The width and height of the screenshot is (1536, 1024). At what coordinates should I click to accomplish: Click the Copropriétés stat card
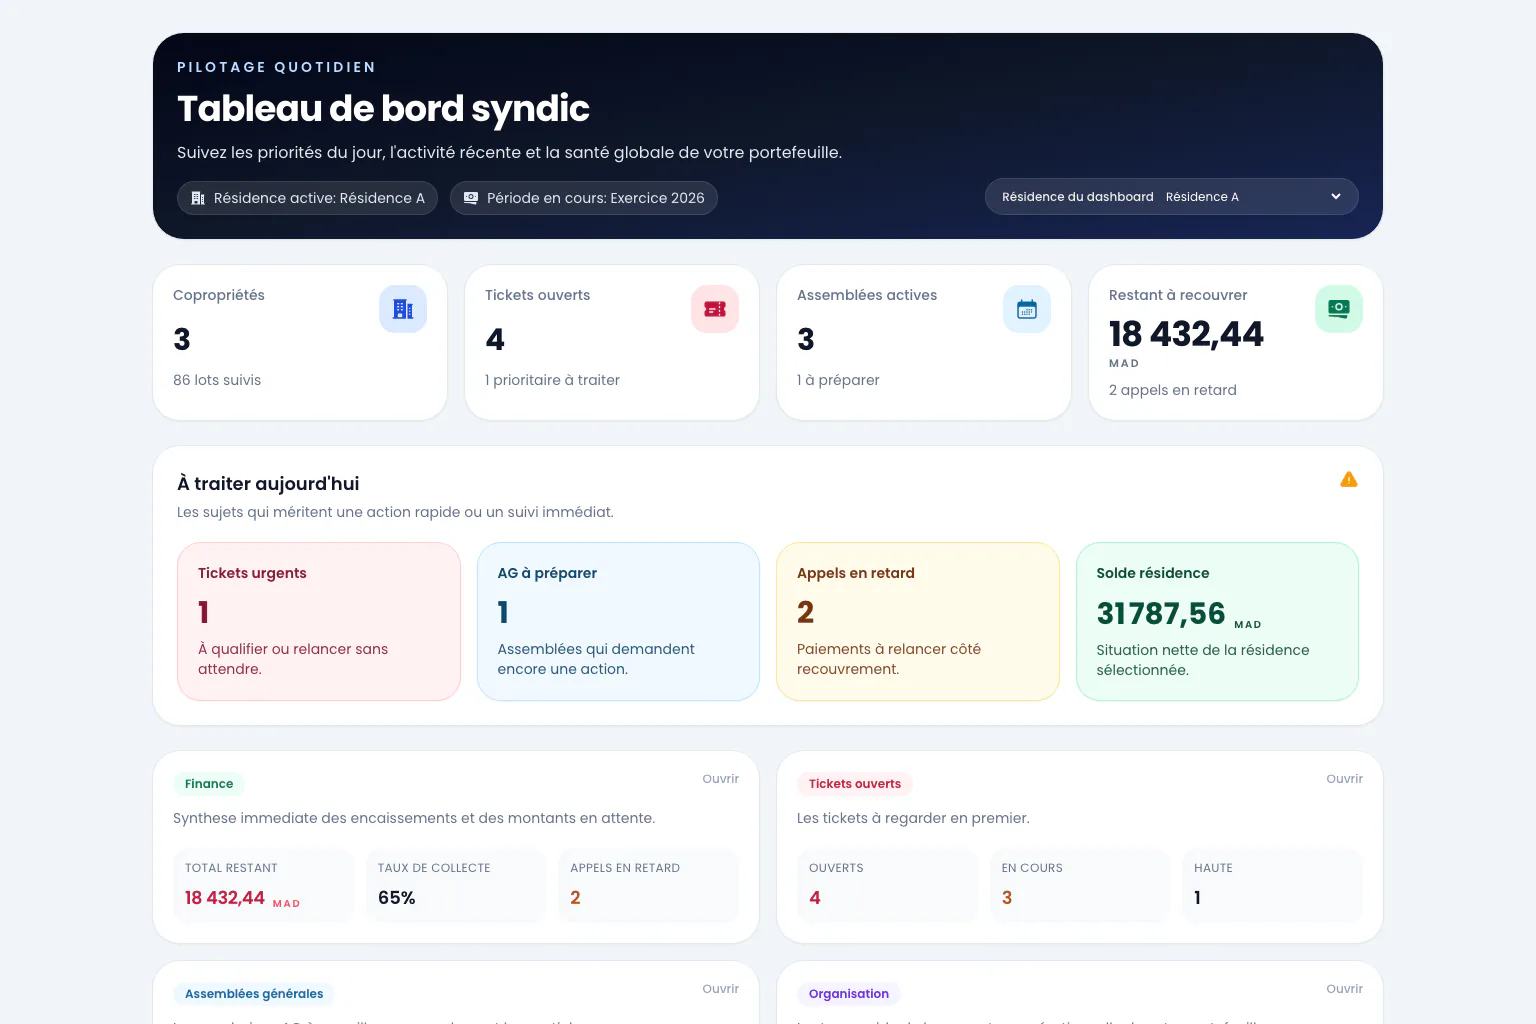point(300,343)
